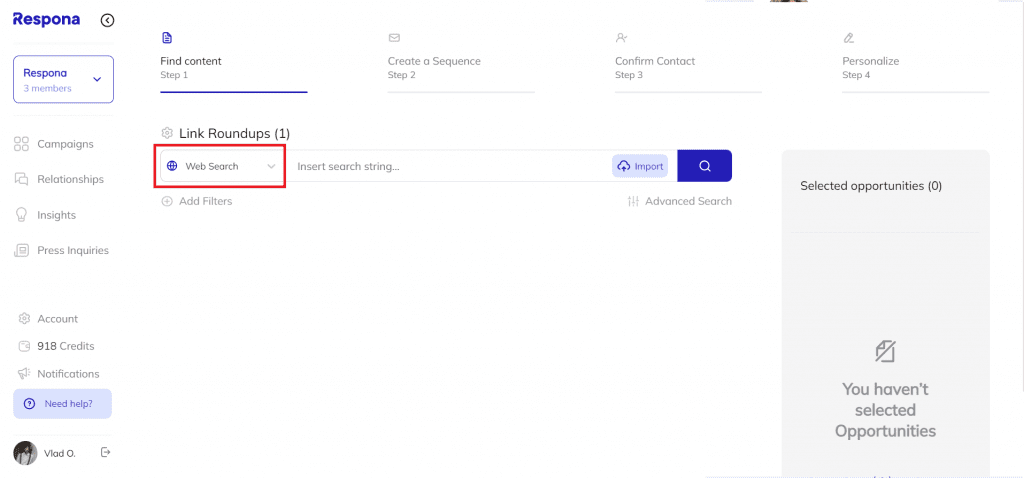Open the Web Search source dropdown
Screen dimensions: 1024x478
pos(222,167)
